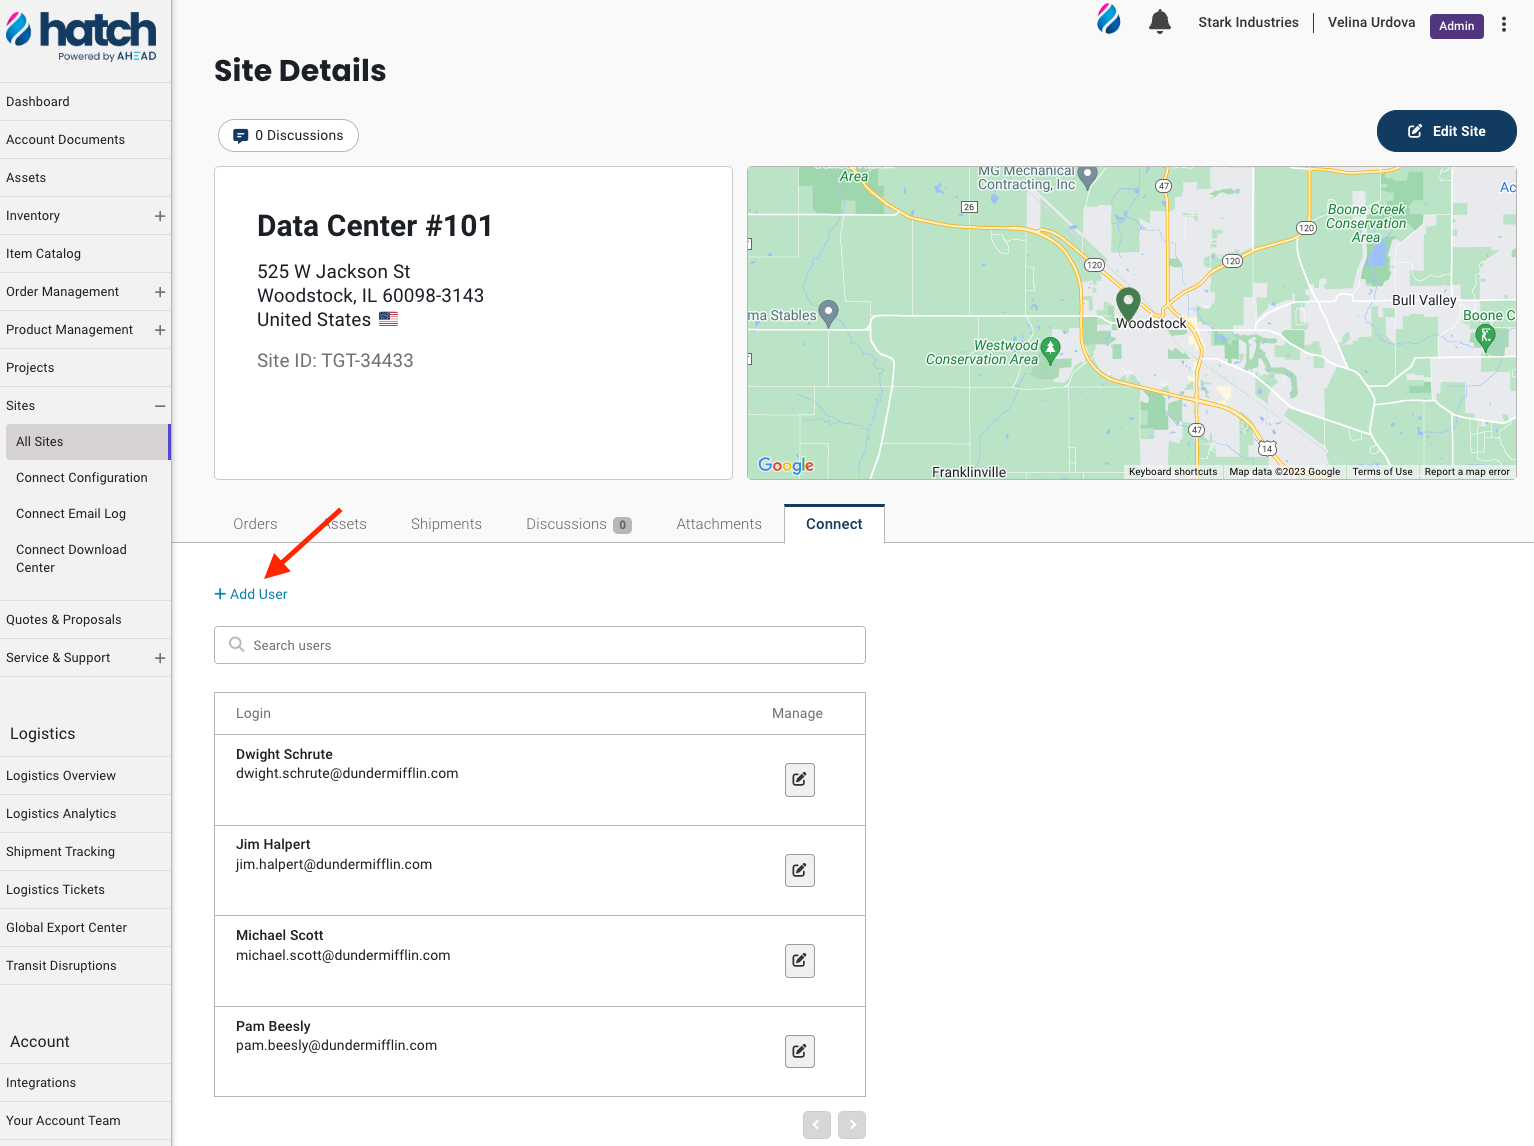Edit Pam Beesly's user access
Screen dimensions: 1534x1146
point(800,1051)
